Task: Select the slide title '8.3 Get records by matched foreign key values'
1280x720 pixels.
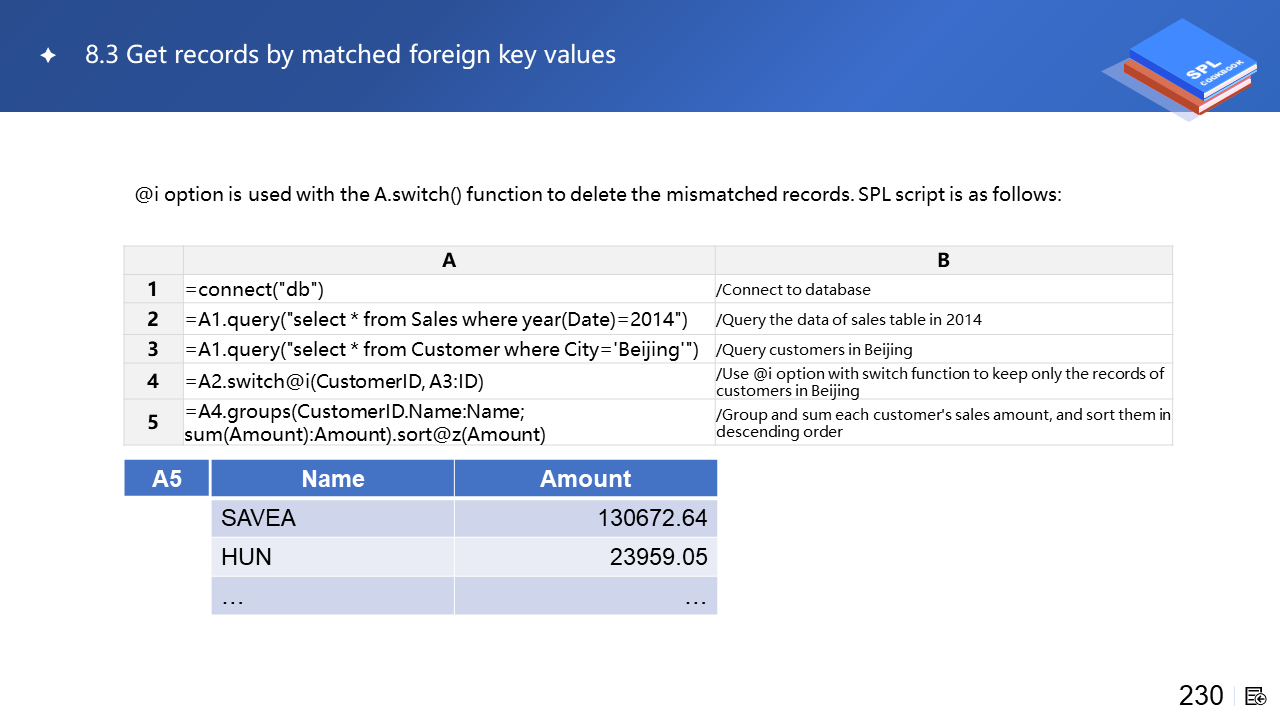Action: pyautogui.click(x=350, y=55)
